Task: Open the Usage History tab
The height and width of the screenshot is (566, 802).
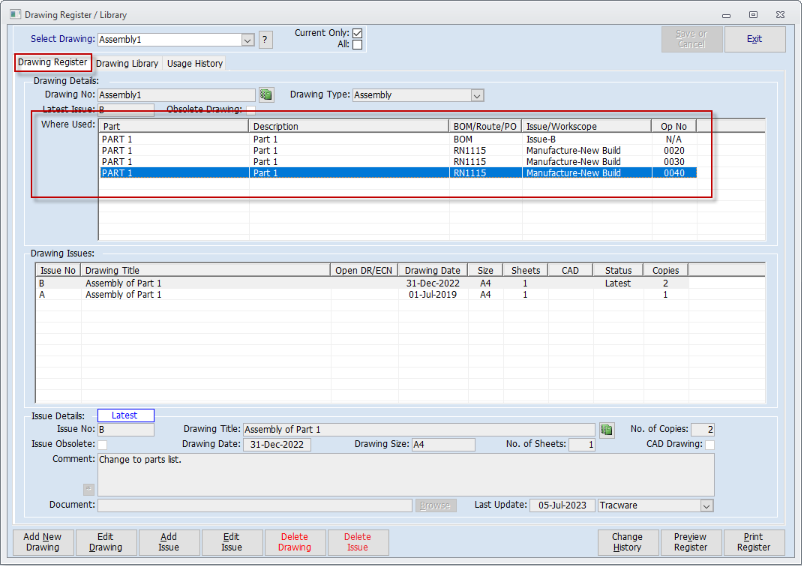Action: click(195, 63)
